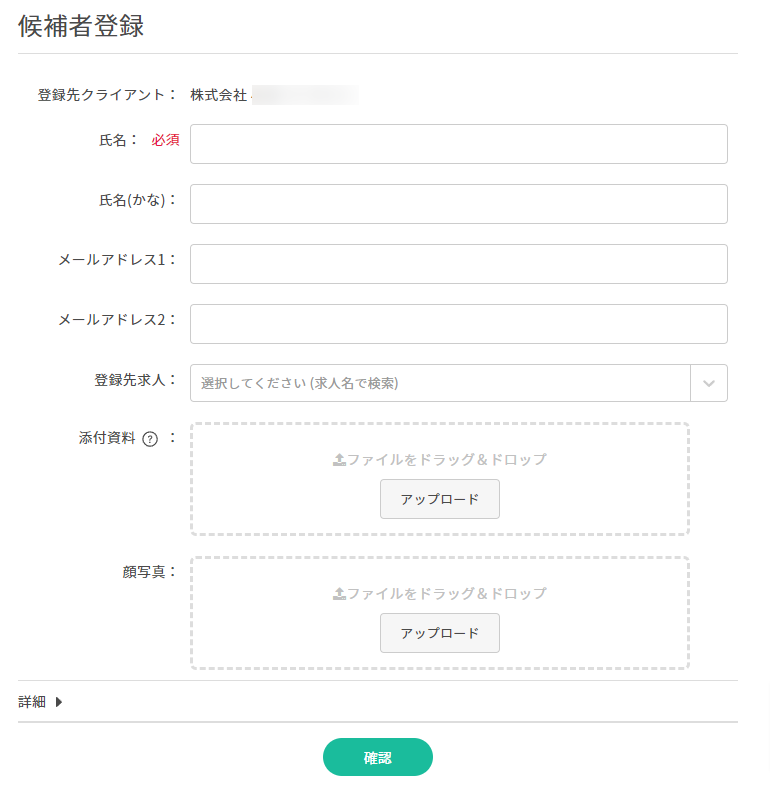Click the メールアドレス1 label
The width and height of the screenshot is (770, 798).
116,260
